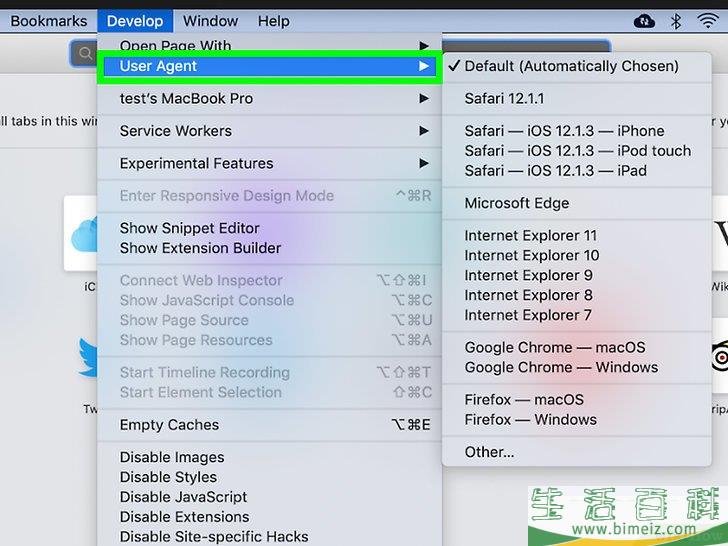Select Internet Explorer 11 user agent
Viewport: 728px width, 546px height.
tap(577, 235)
